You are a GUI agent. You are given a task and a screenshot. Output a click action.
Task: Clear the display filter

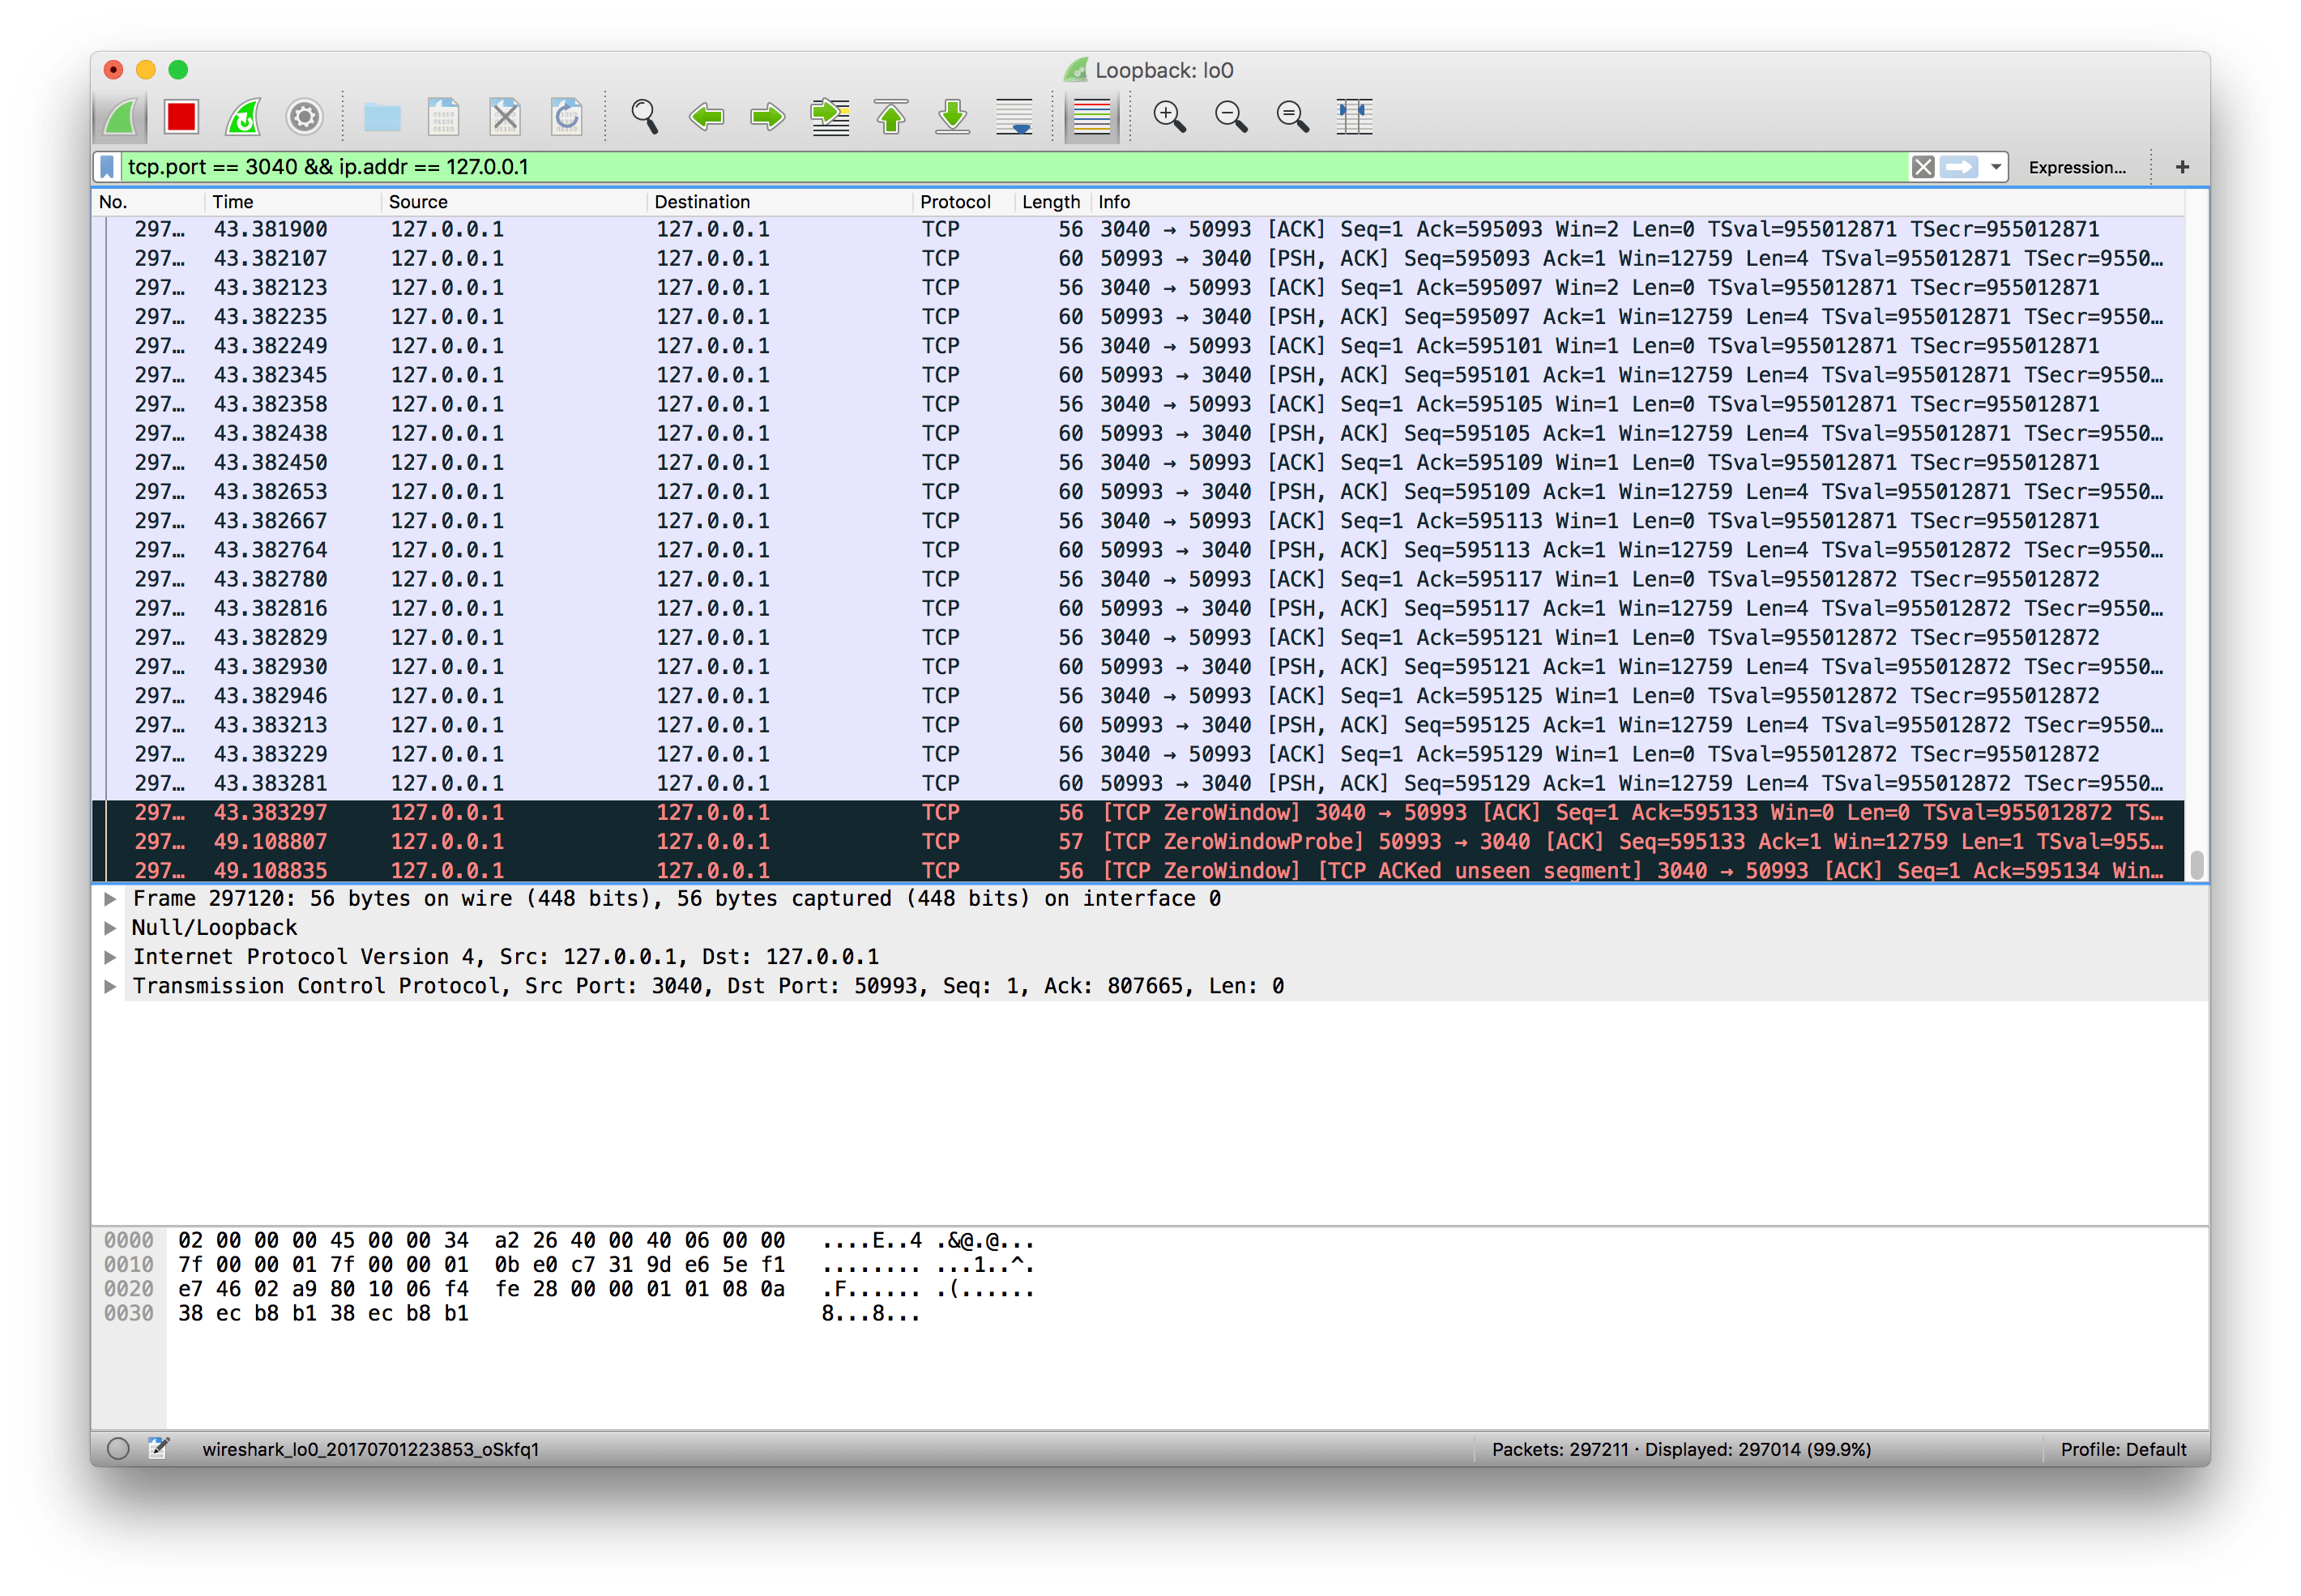[1922, 167]
